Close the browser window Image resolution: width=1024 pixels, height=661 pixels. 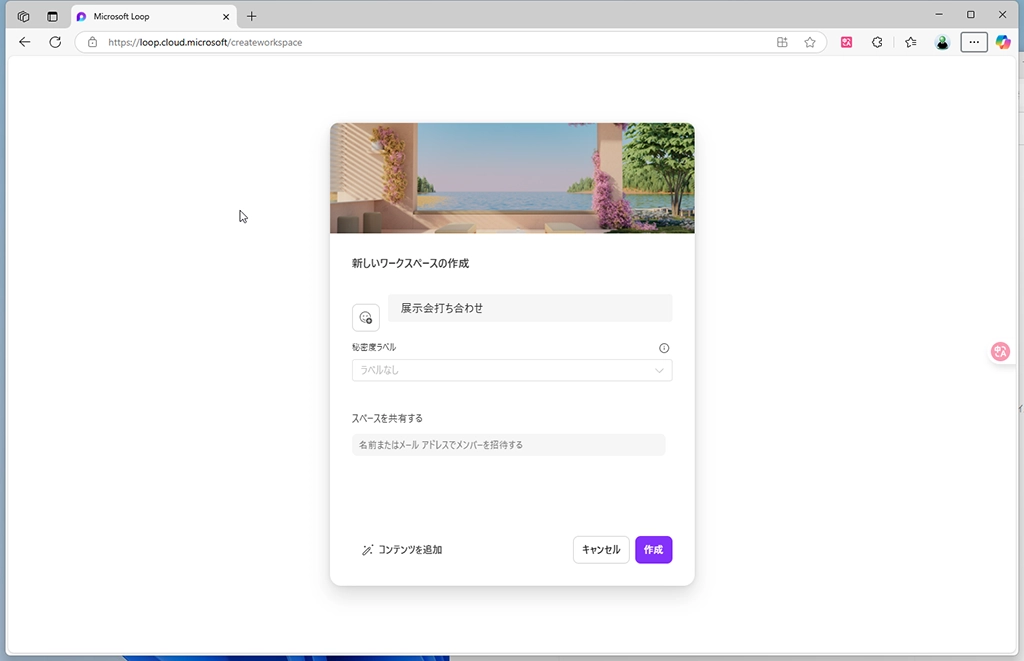[1002, 14]
